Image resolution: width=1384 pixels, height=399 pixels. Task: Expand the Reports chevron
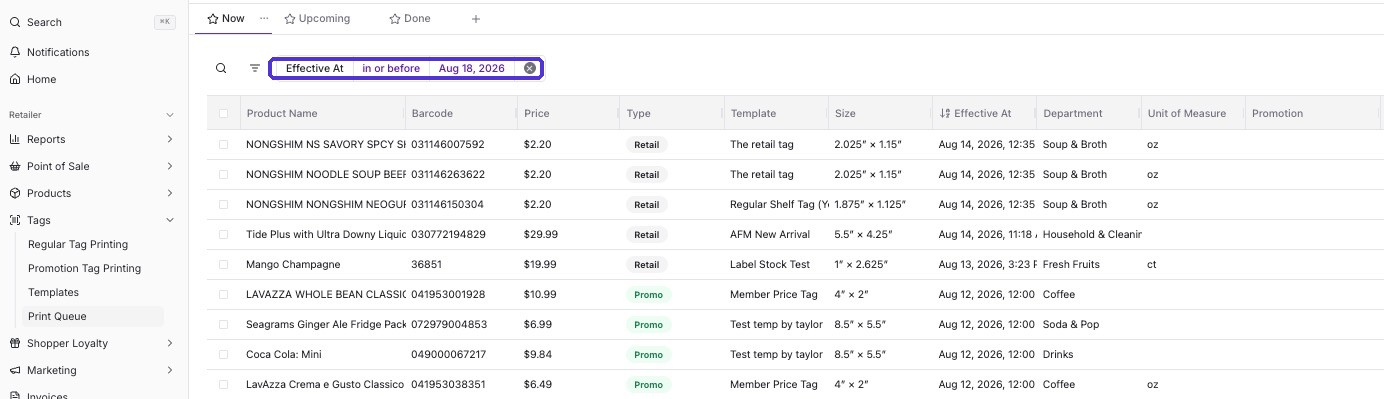[x=169, y=139]
